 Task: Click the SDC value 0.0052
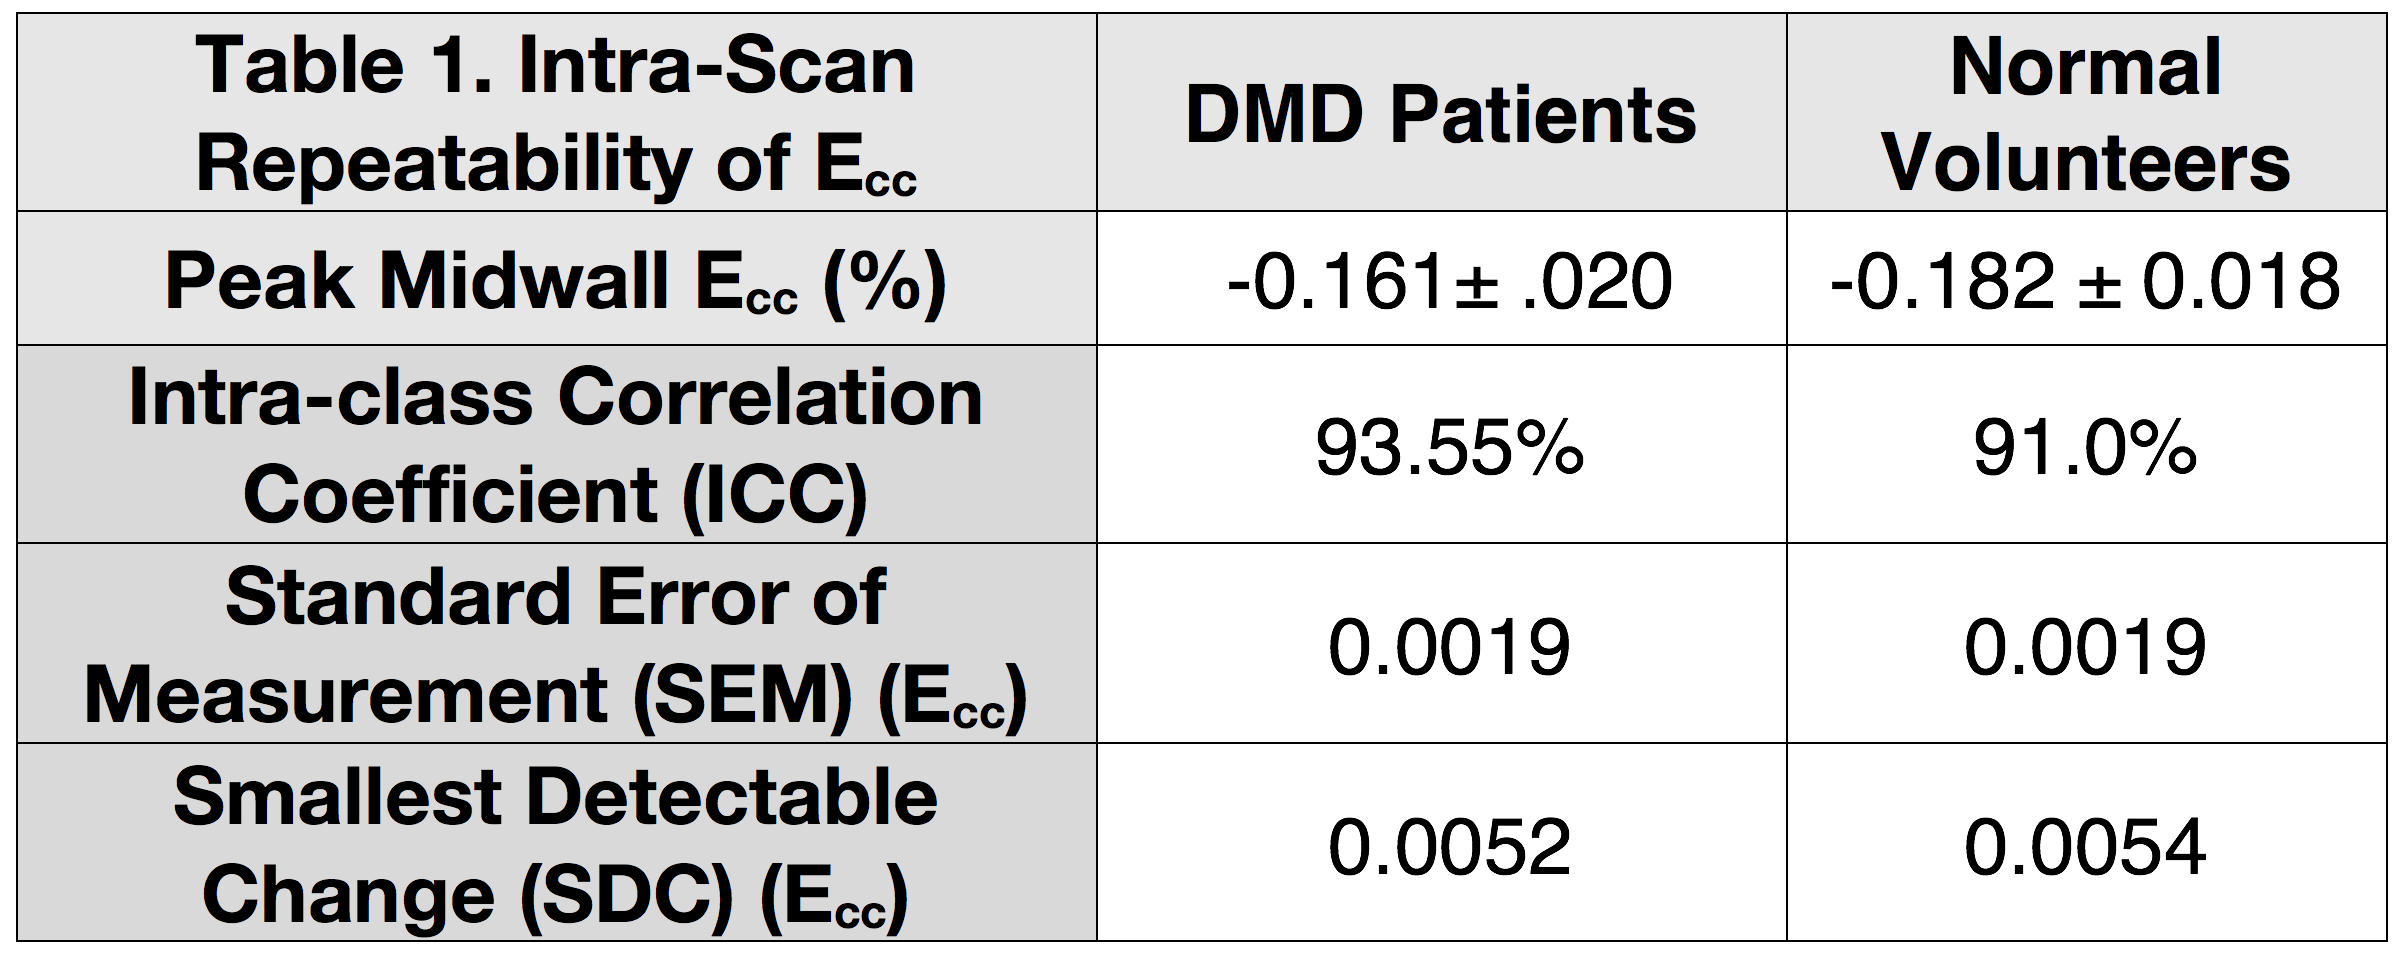click(x=1448, y=846)
